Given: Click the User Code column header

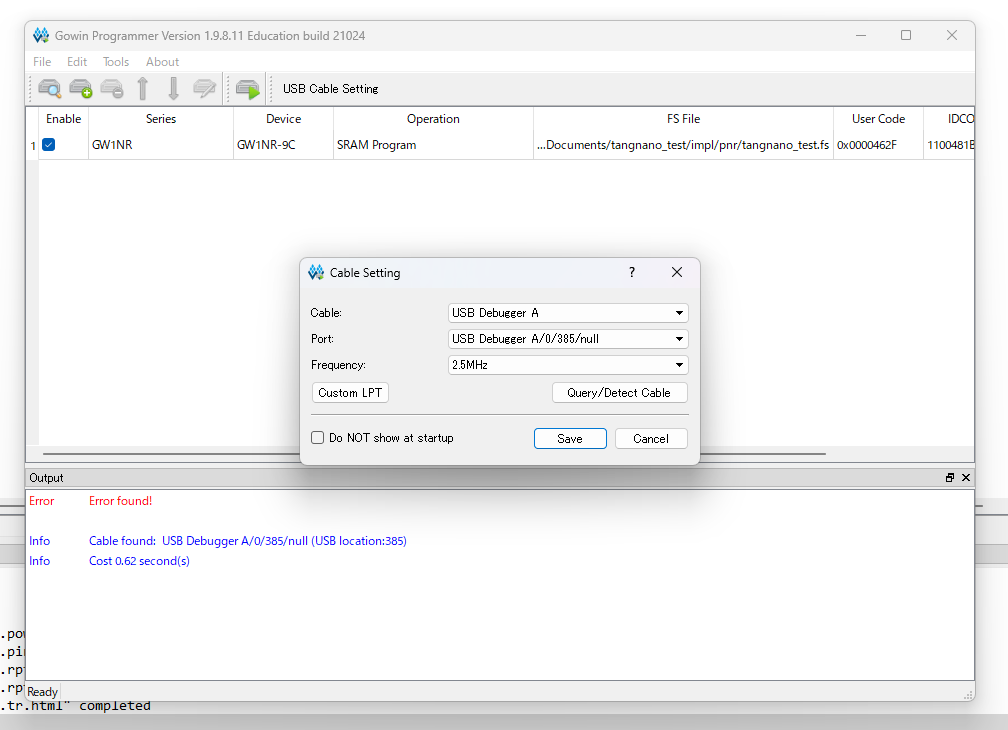Looking at the screenshot, I should (878, 119).
